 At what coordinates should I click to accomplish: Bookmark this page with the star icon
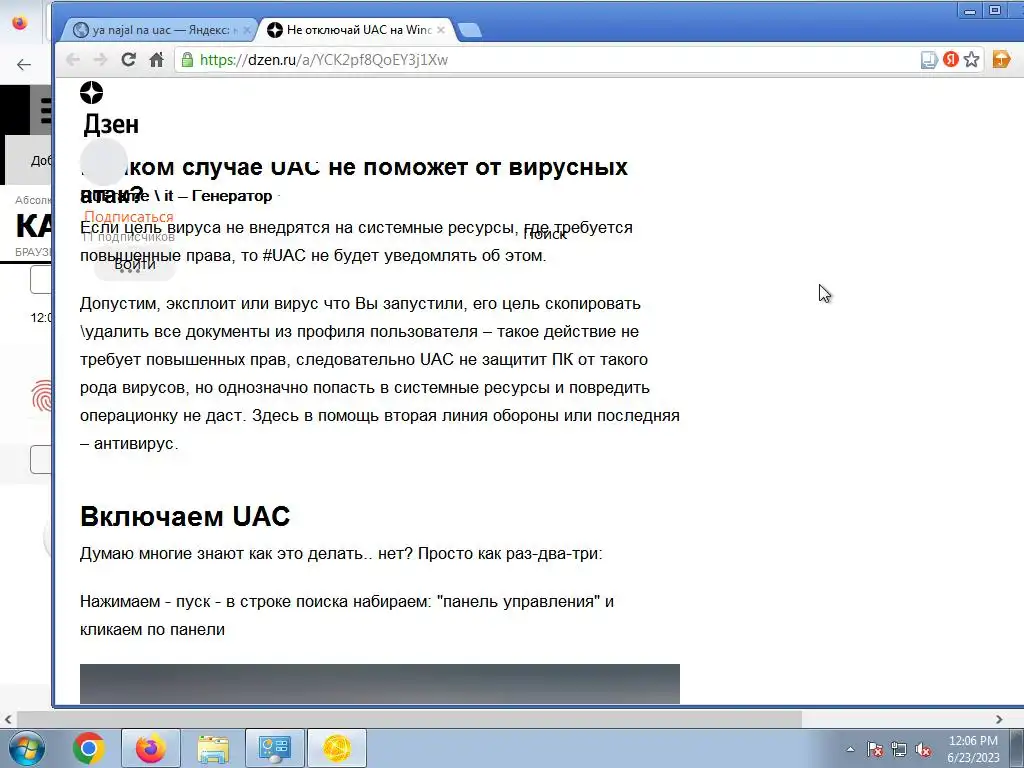tap(972, 60)
